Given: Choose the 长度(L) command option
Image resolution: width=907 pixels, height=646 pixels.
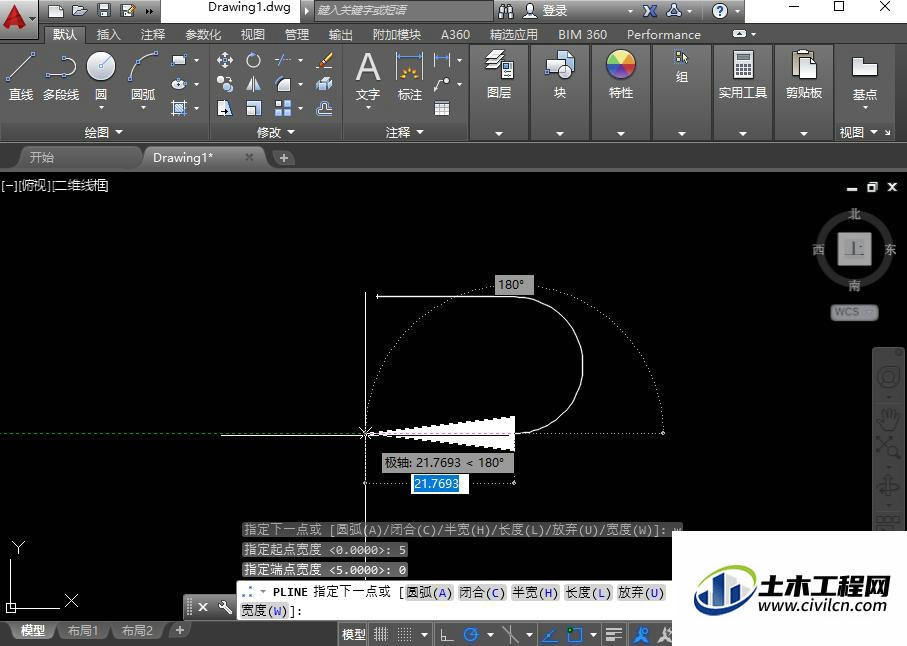Looking at the screenshot, I should click(x=588, y=593).
